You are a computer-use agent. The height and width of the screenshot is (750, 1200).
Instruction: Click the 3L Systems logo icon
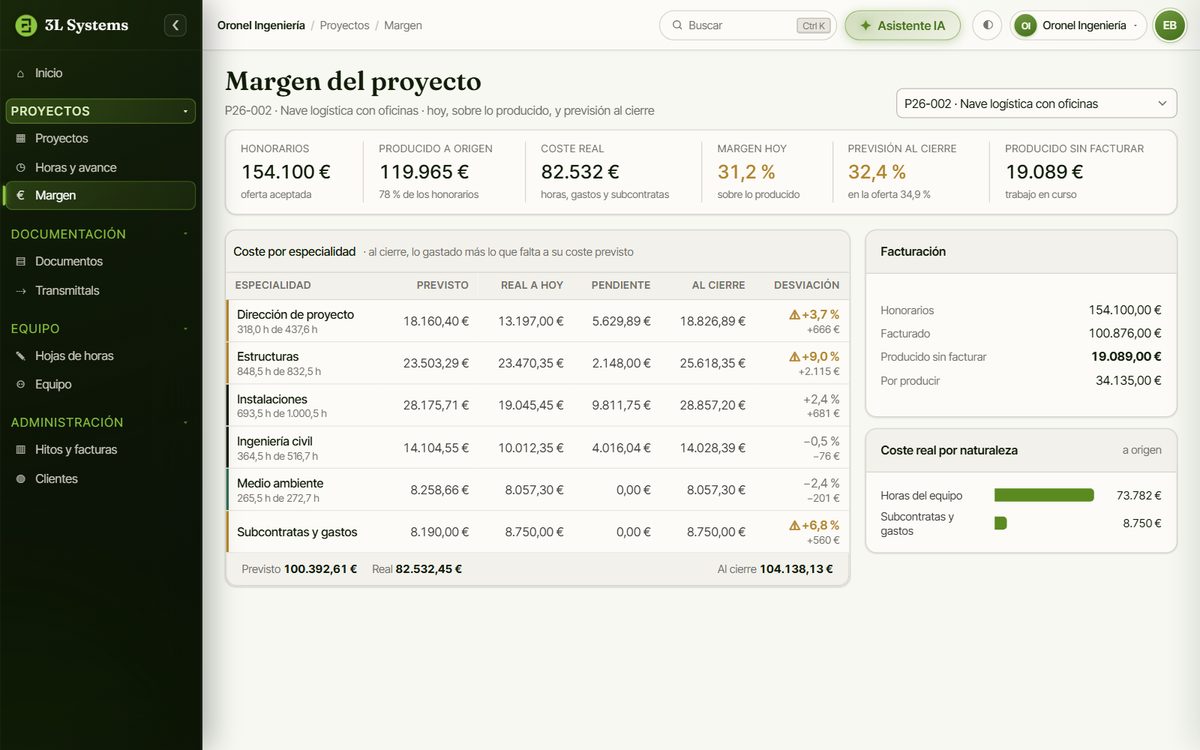(26, 25)
